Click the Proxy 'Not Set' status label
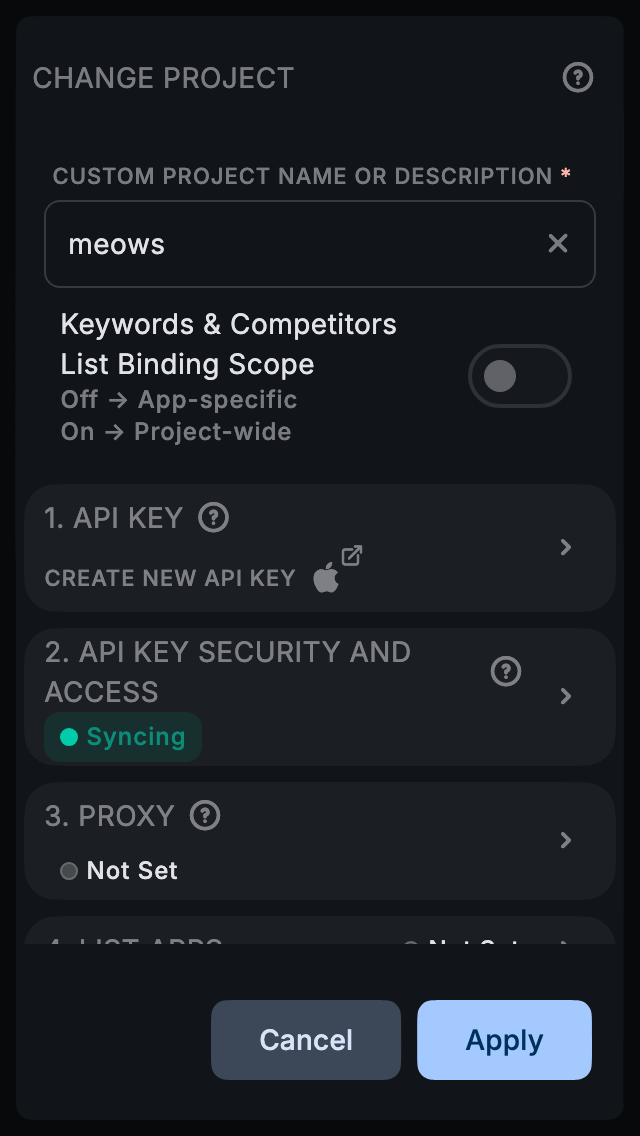The width and height of the screenshot is (640, 1136). [131, 871]
